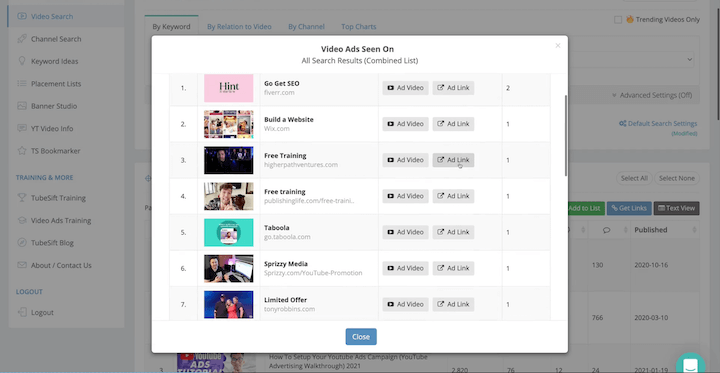Open Ad Video for Taboola
Image resolution: width=720 pixels, height=373 pixels.
pos(405,232)
